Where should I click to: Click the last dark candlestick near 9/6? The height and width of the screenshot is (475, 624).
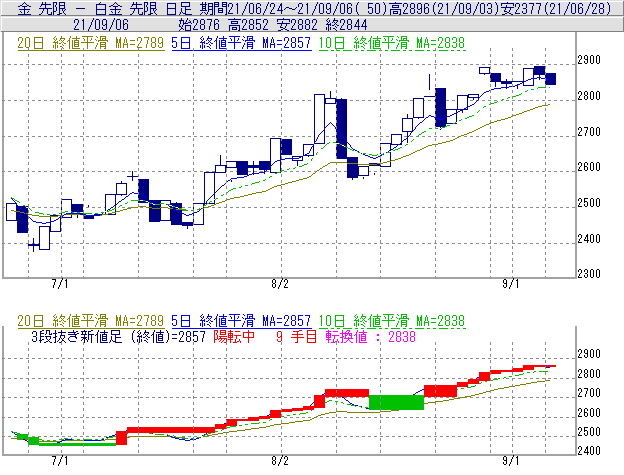point(551,79)
